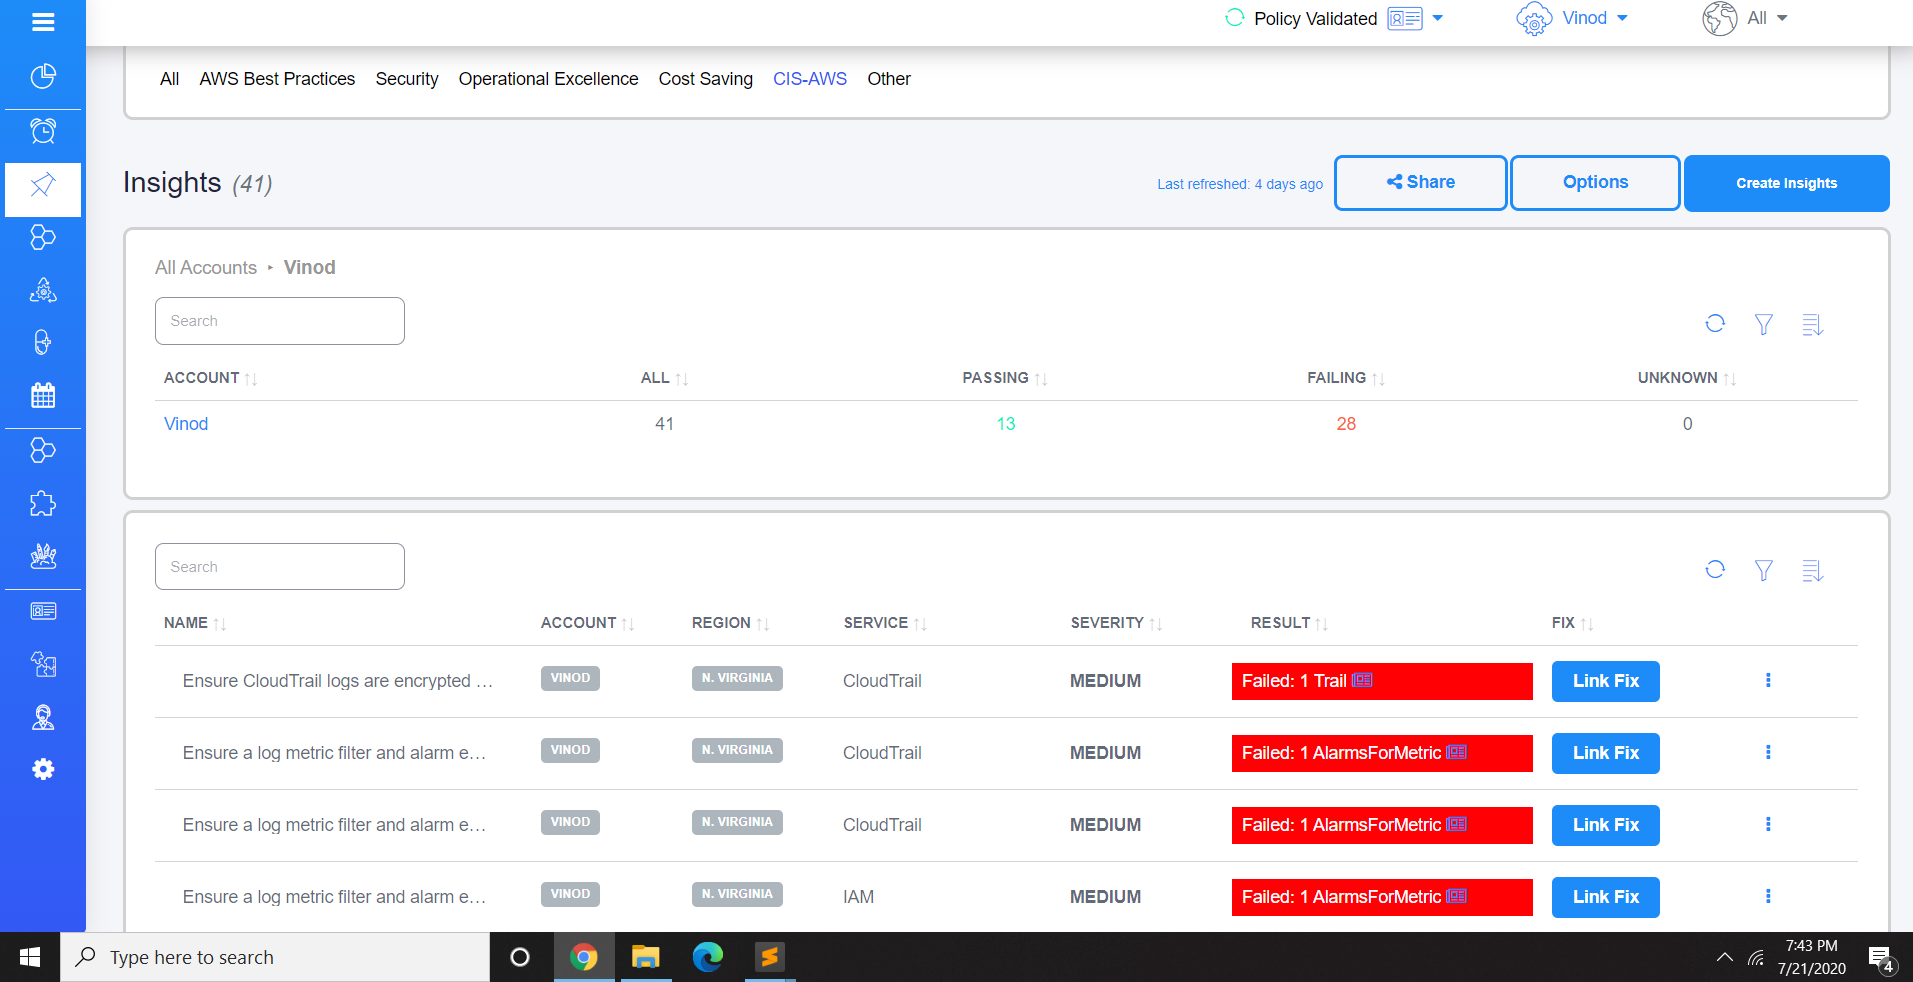Open the Windows notification center icon

[1879, 958]
